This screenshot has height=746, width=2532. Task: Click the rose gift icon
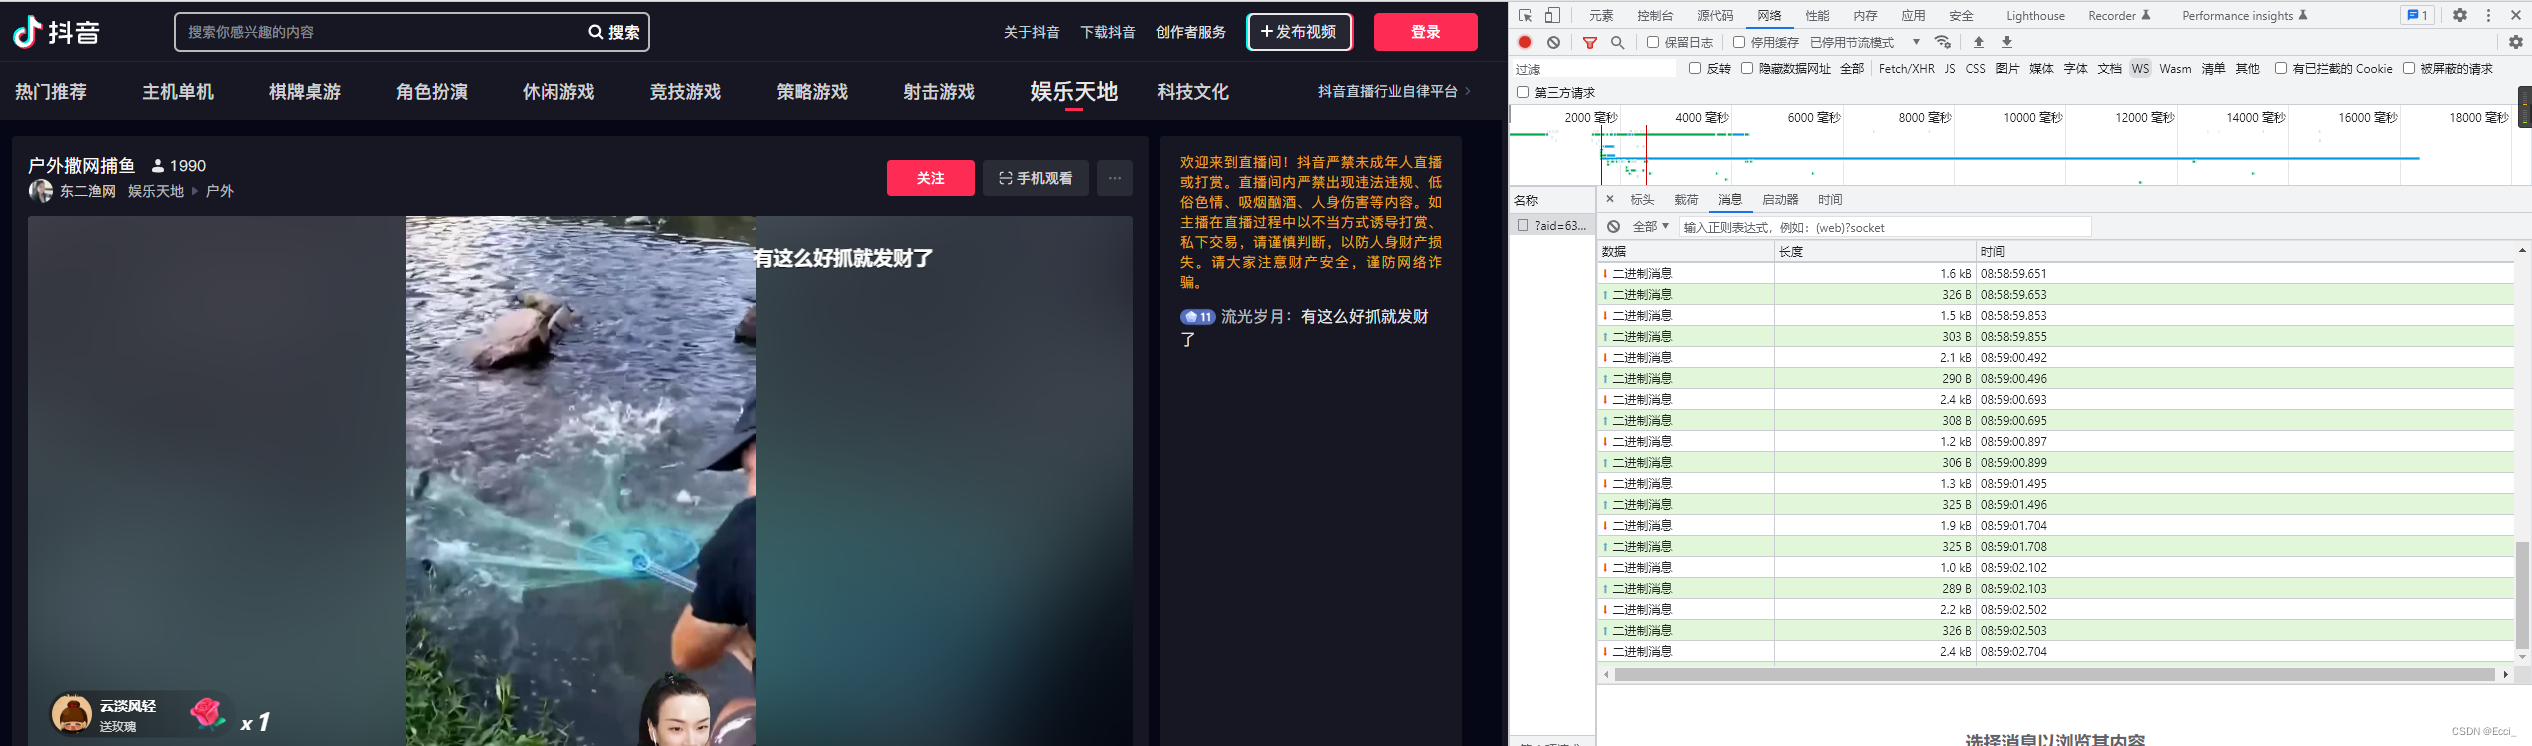[208, 713]
